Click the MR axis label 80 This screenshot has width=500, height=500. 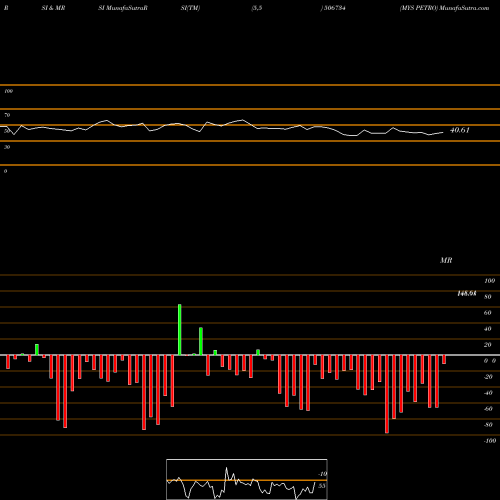point(487,297)
